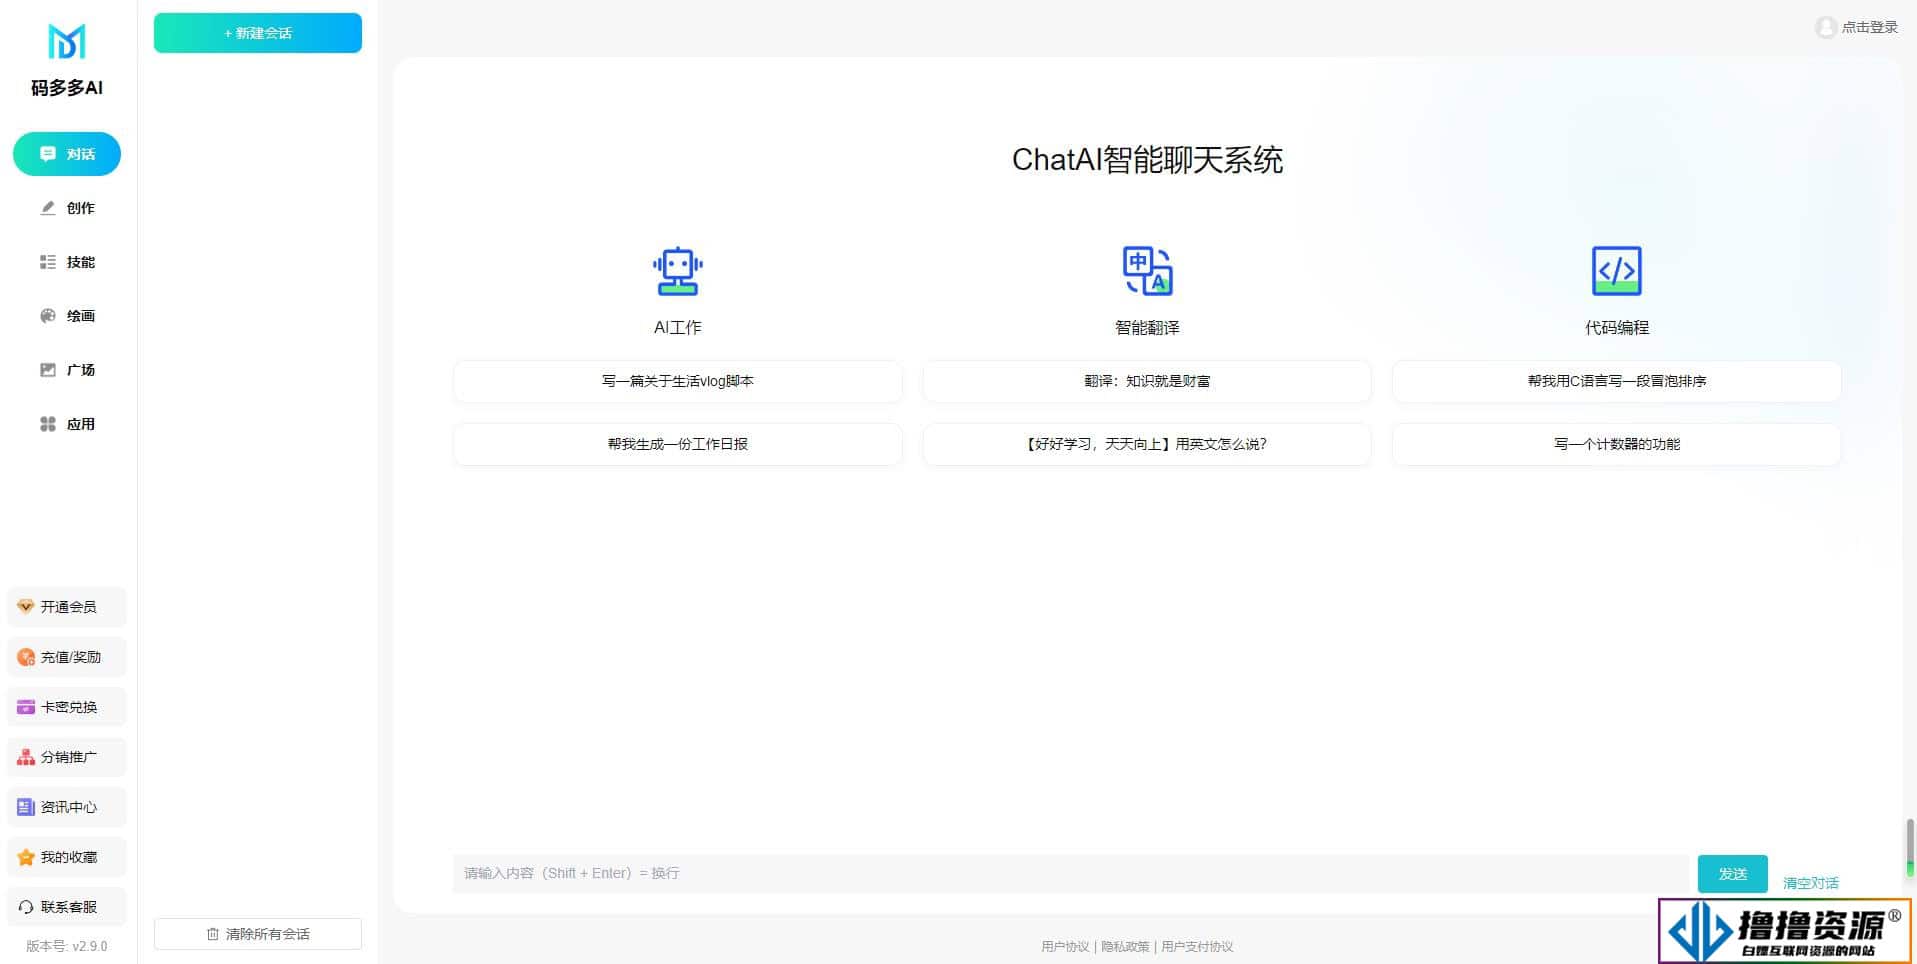Click the grid icon beside 应用
The image size is (1917, 964).
[48, 424]
